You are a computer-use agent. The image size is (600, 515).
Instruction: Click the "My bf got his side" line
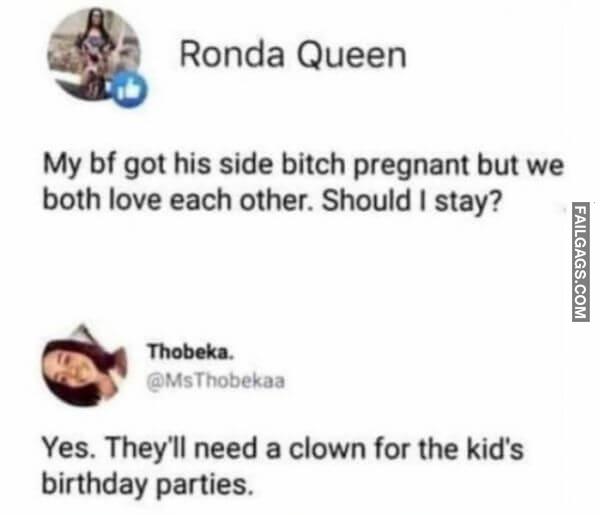tap(303, 165)
